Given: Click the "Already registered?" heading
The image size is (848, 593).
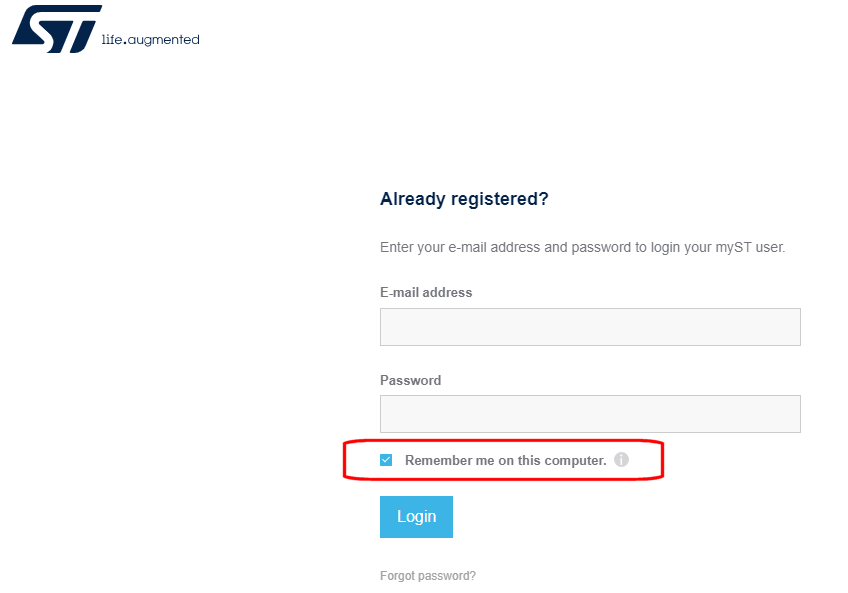Looking at the screenshot, I should pyautogui.click(x=464, y=199).
